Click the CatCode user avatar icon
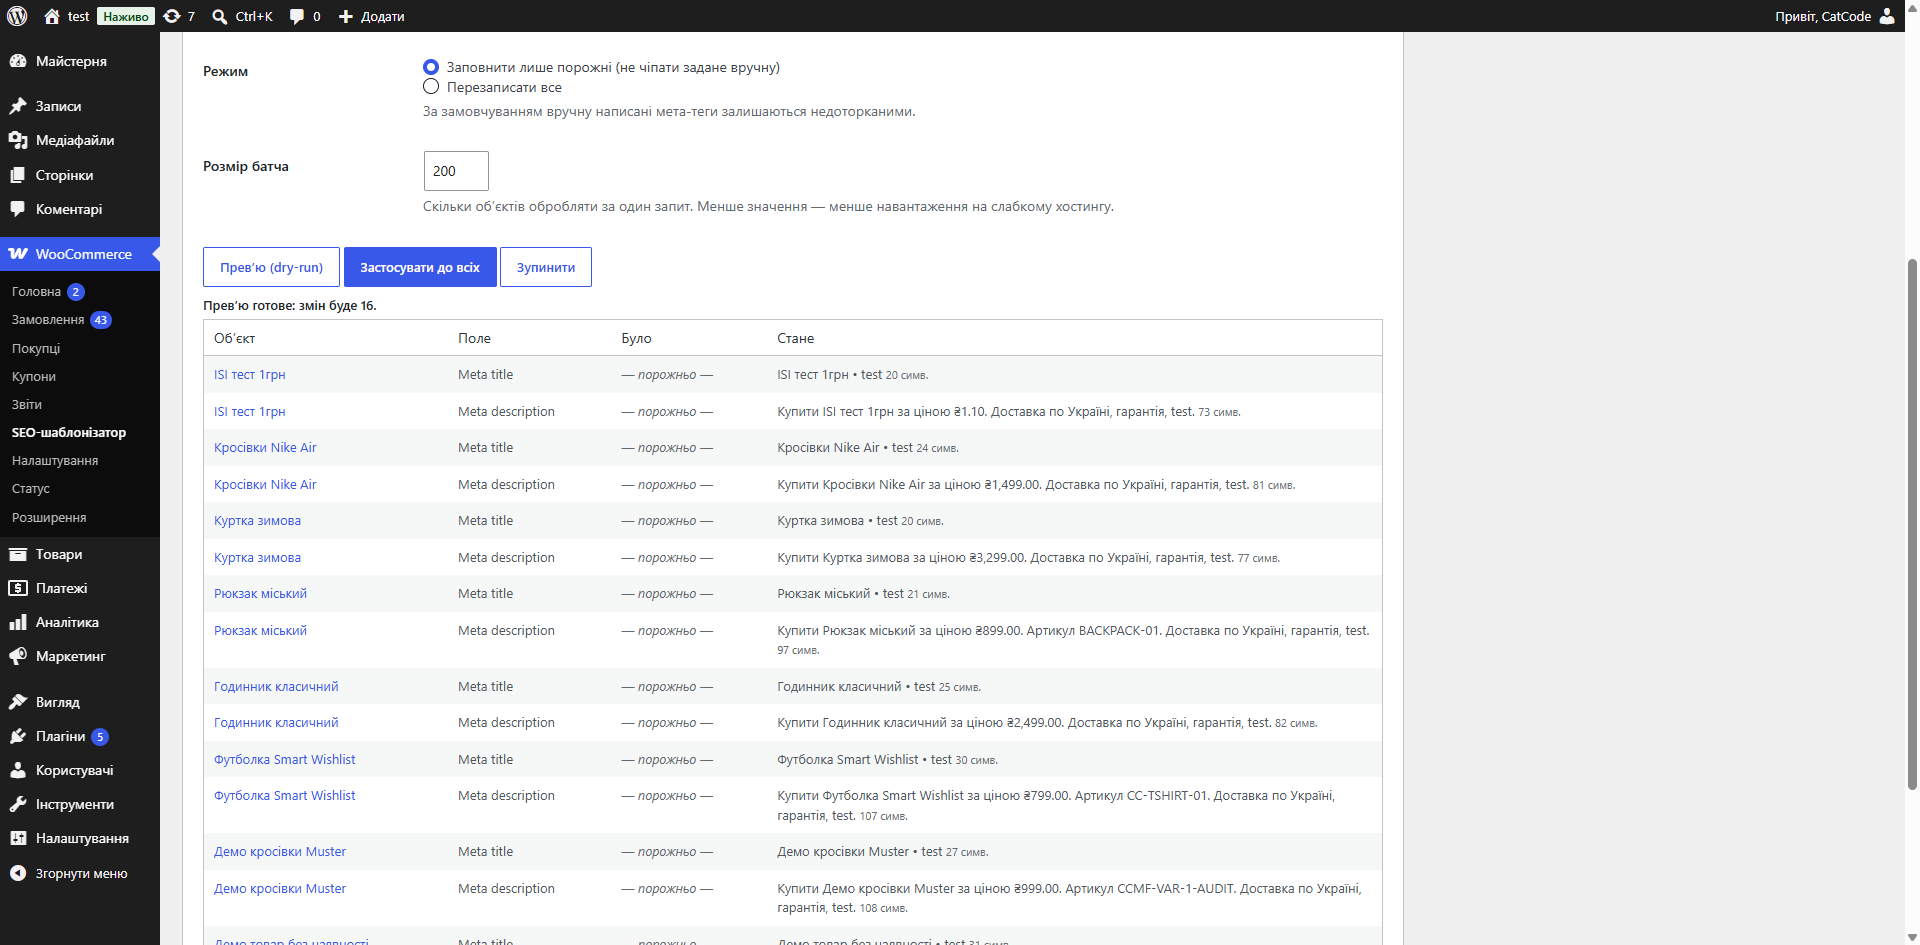This screenshot has width=1920, height=945. point(1887,16)
